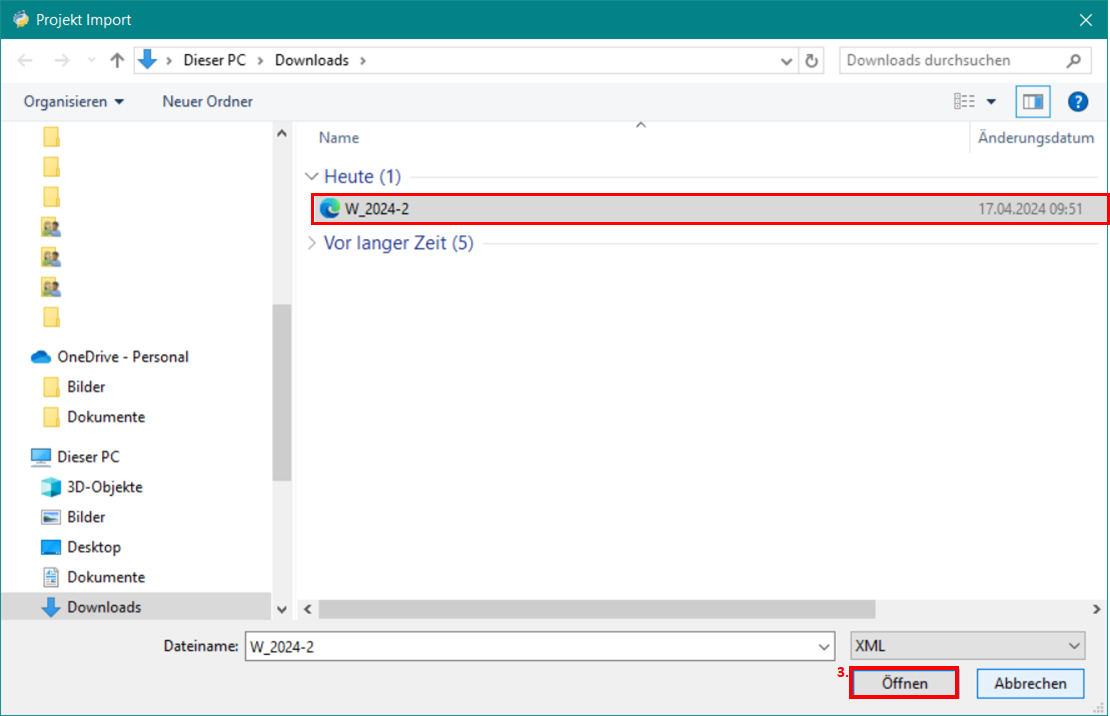Click Neuer Ordner

pyautogui.click(x=207, y=102)
